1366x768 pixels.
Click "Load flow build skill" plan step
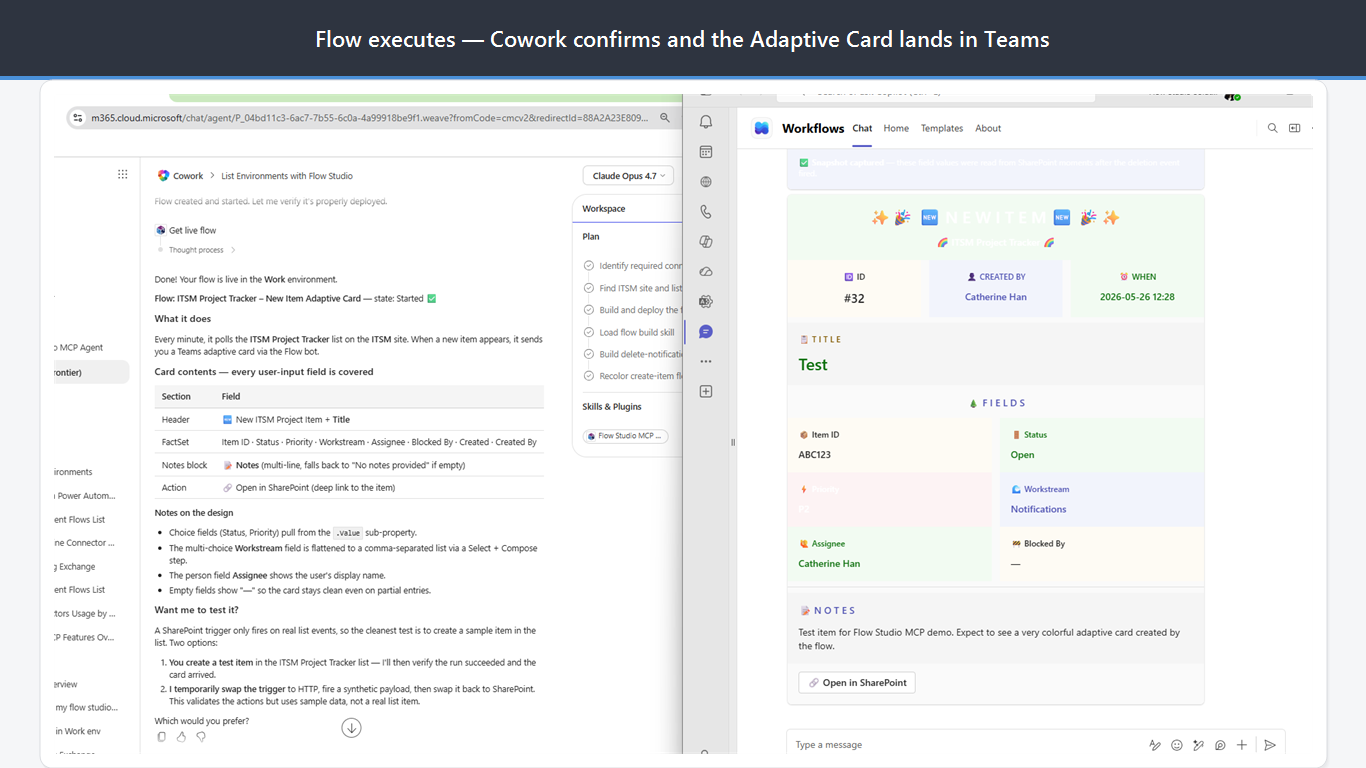636,332
